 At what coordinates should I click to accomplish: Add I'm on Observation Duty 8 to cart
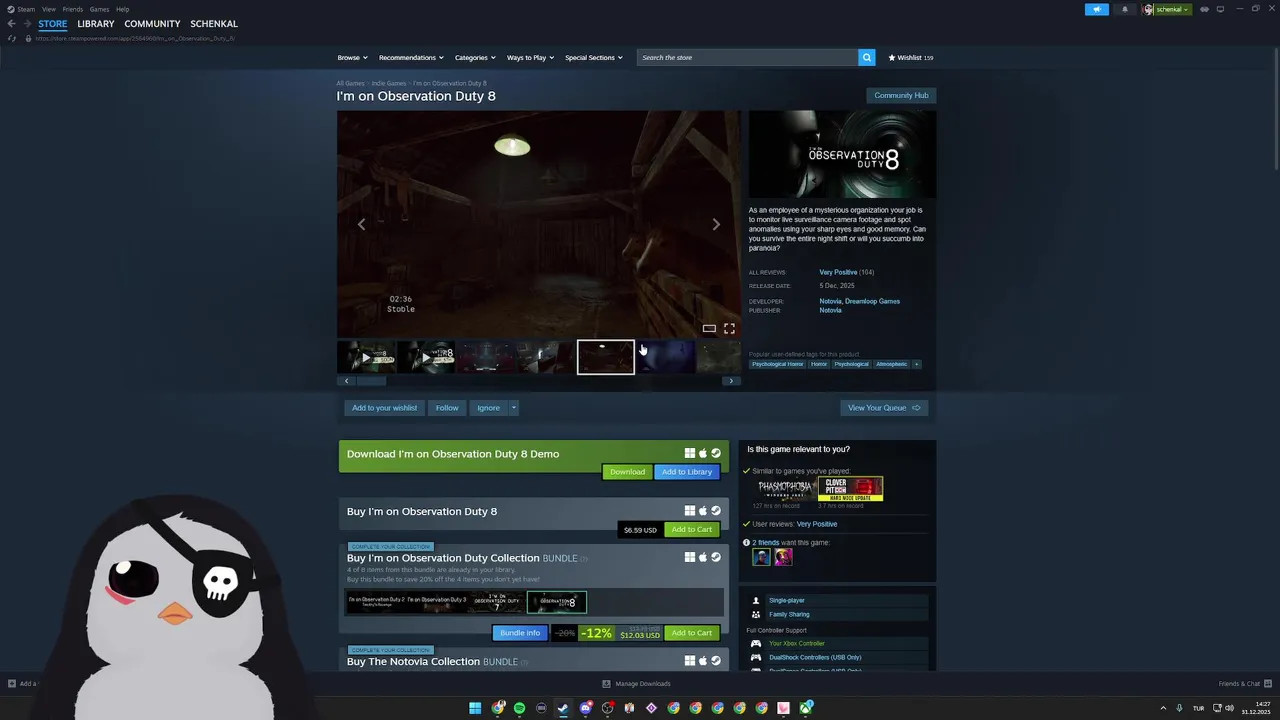[x=691, y=529]
